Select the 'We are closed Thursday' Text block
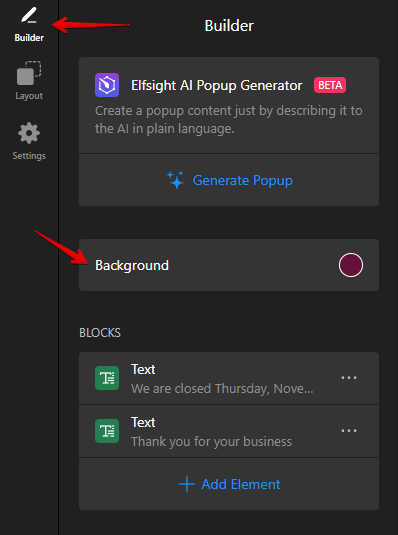398x535 pixels. tap(229, 378)
